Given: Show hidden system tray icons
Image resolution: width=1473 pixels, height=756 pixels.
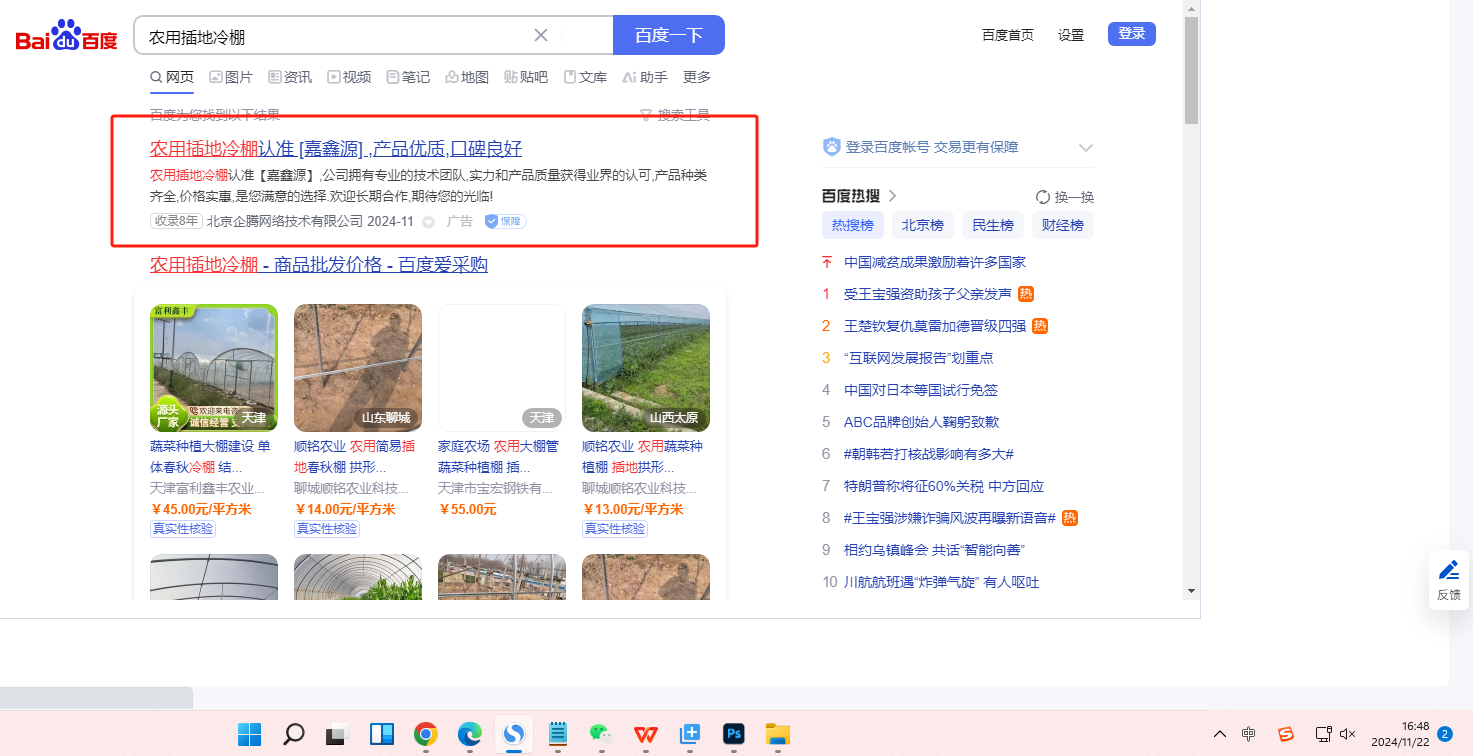Looking at the screenshot, I should (1219, 734).
